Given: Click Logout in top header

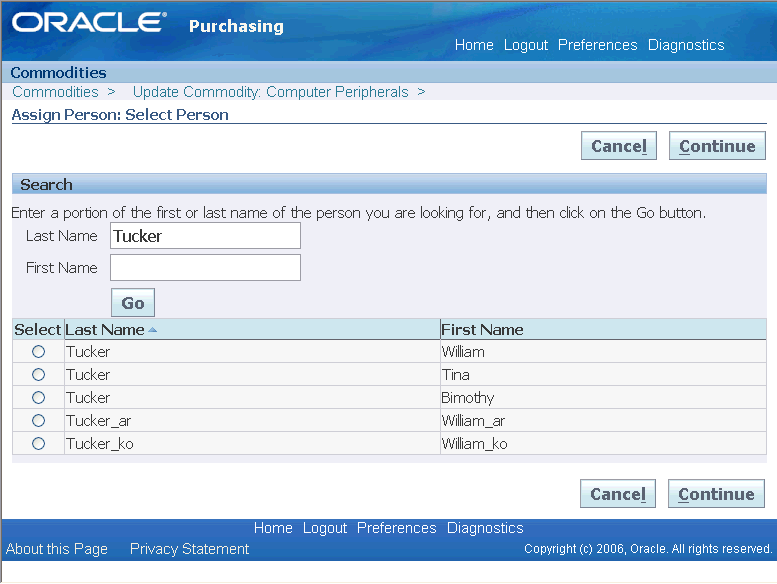Looking at the screenshot, I should pos(526,45).
